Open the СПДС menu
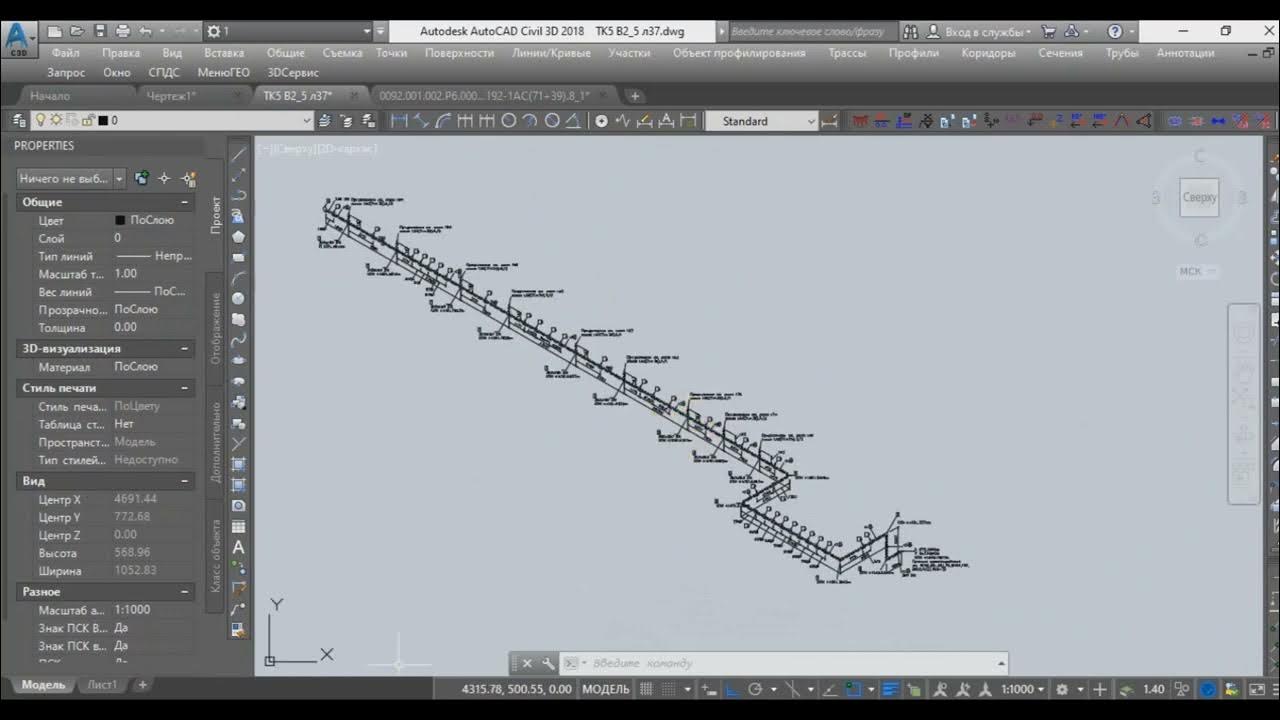The height and width of the screenshot is (720, 1280). click(164, 73)
